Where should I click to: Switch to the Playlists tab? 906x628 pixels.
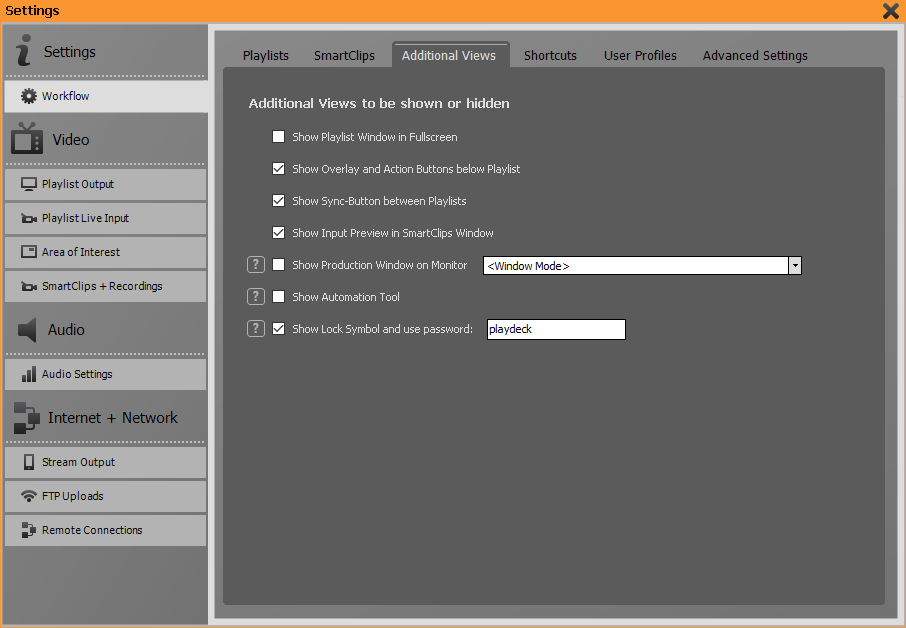pyautogui.click(x=266, y=55)
